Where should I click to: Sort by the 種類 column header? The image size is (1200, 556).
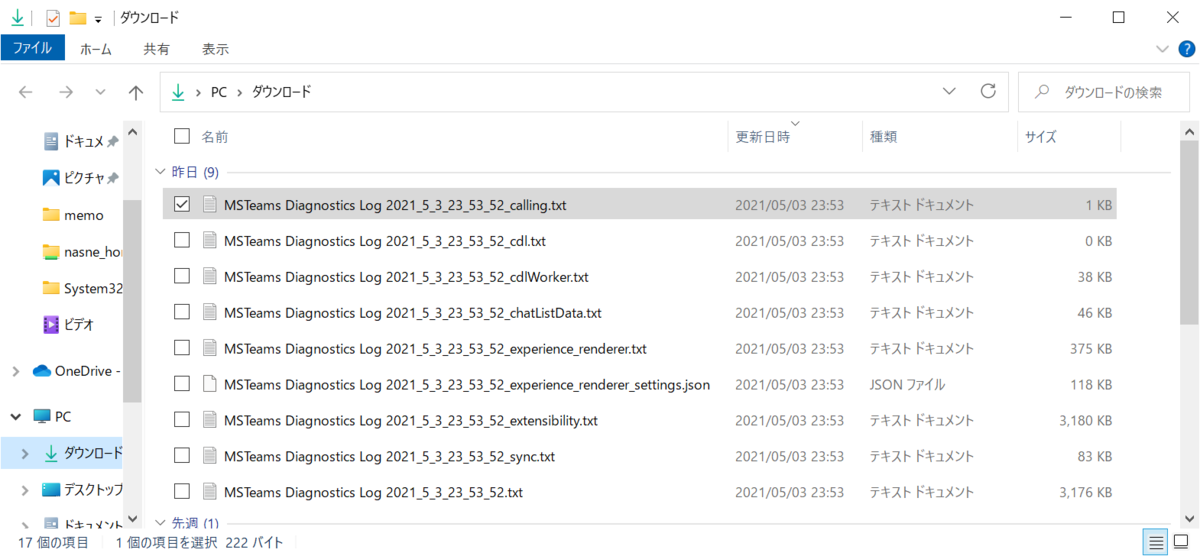pyautogui.click(x=883, y=137)
